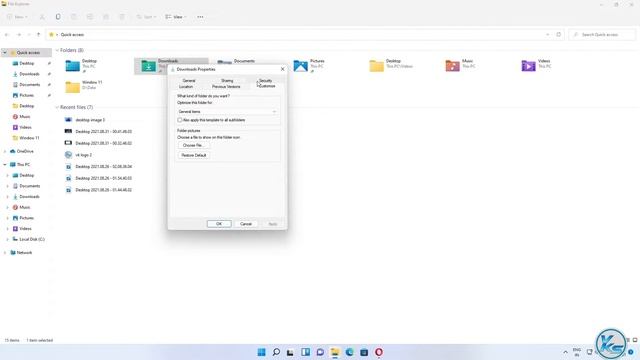Viewport: 640px width, 360px height.
Task: Click the Delete trash icon in toolbar
Action: click(x=122, y=17)
